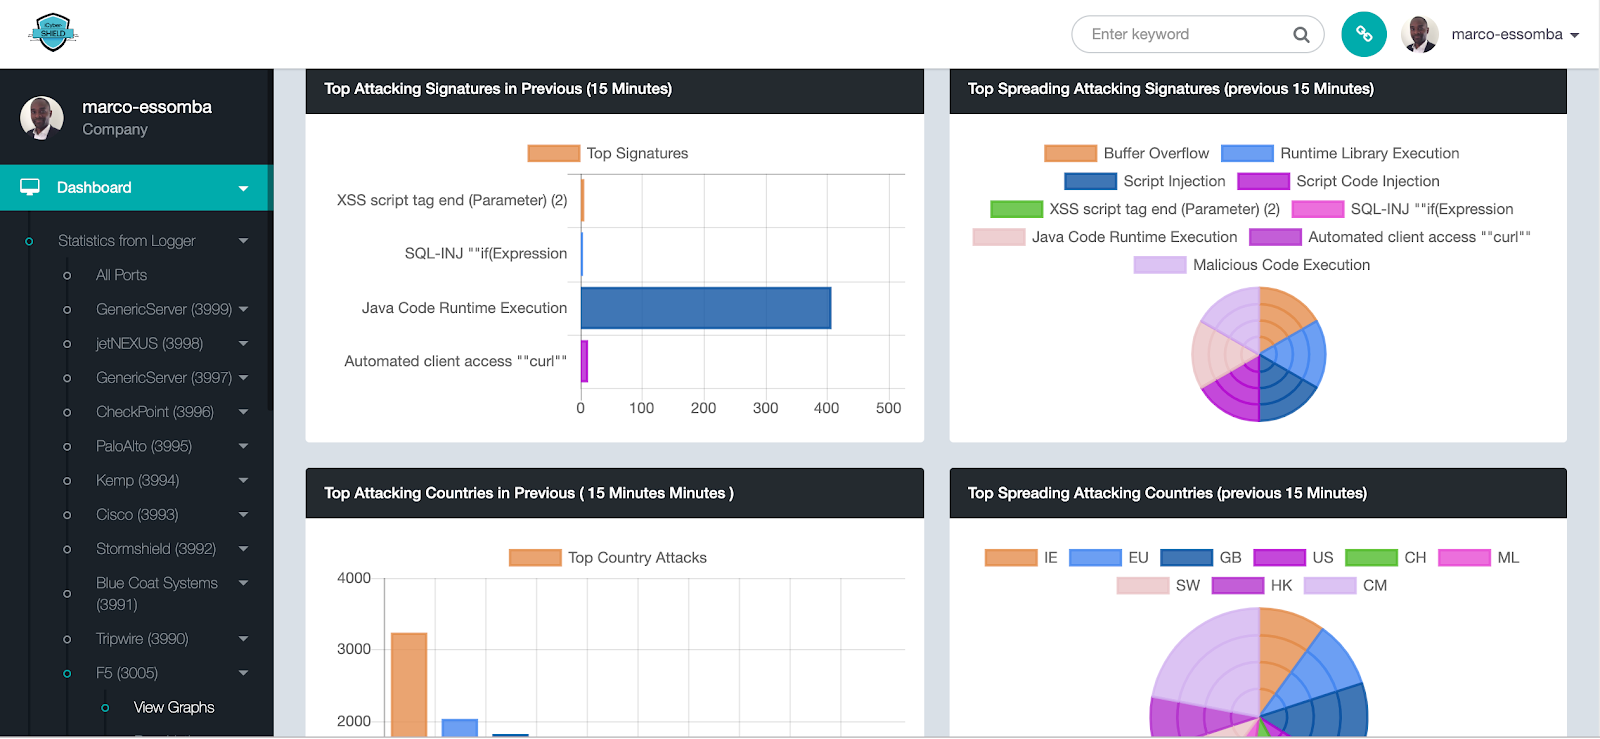
Task: Type in the Enter keyword search field
Action: click(x=1197, y=34)
